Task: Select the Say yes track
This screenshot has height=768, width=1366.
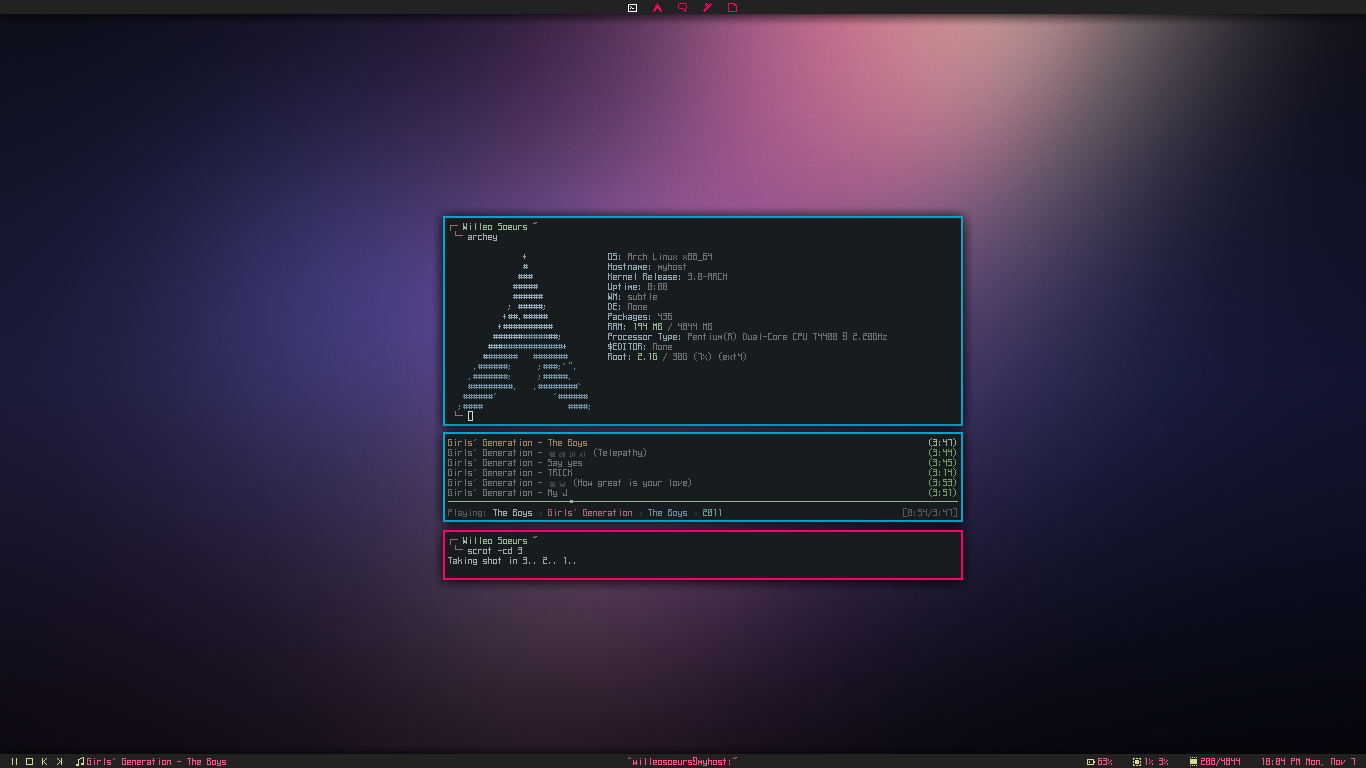Action: click(x=702, y=463)
